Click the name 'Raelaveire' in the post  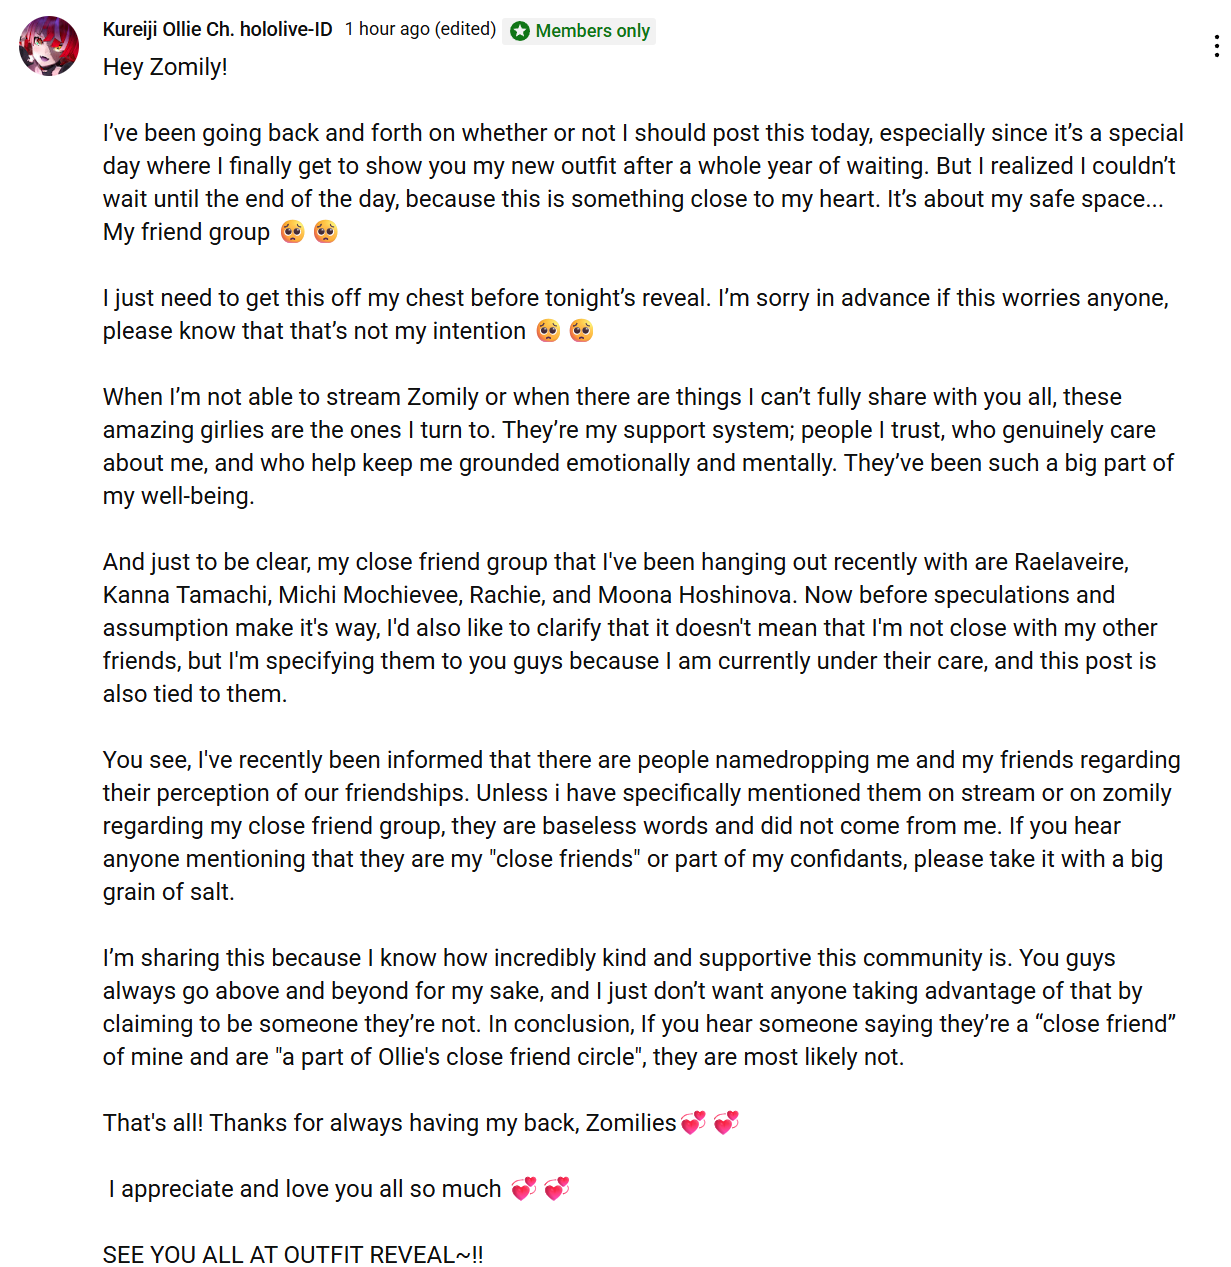pos(1070,562)
